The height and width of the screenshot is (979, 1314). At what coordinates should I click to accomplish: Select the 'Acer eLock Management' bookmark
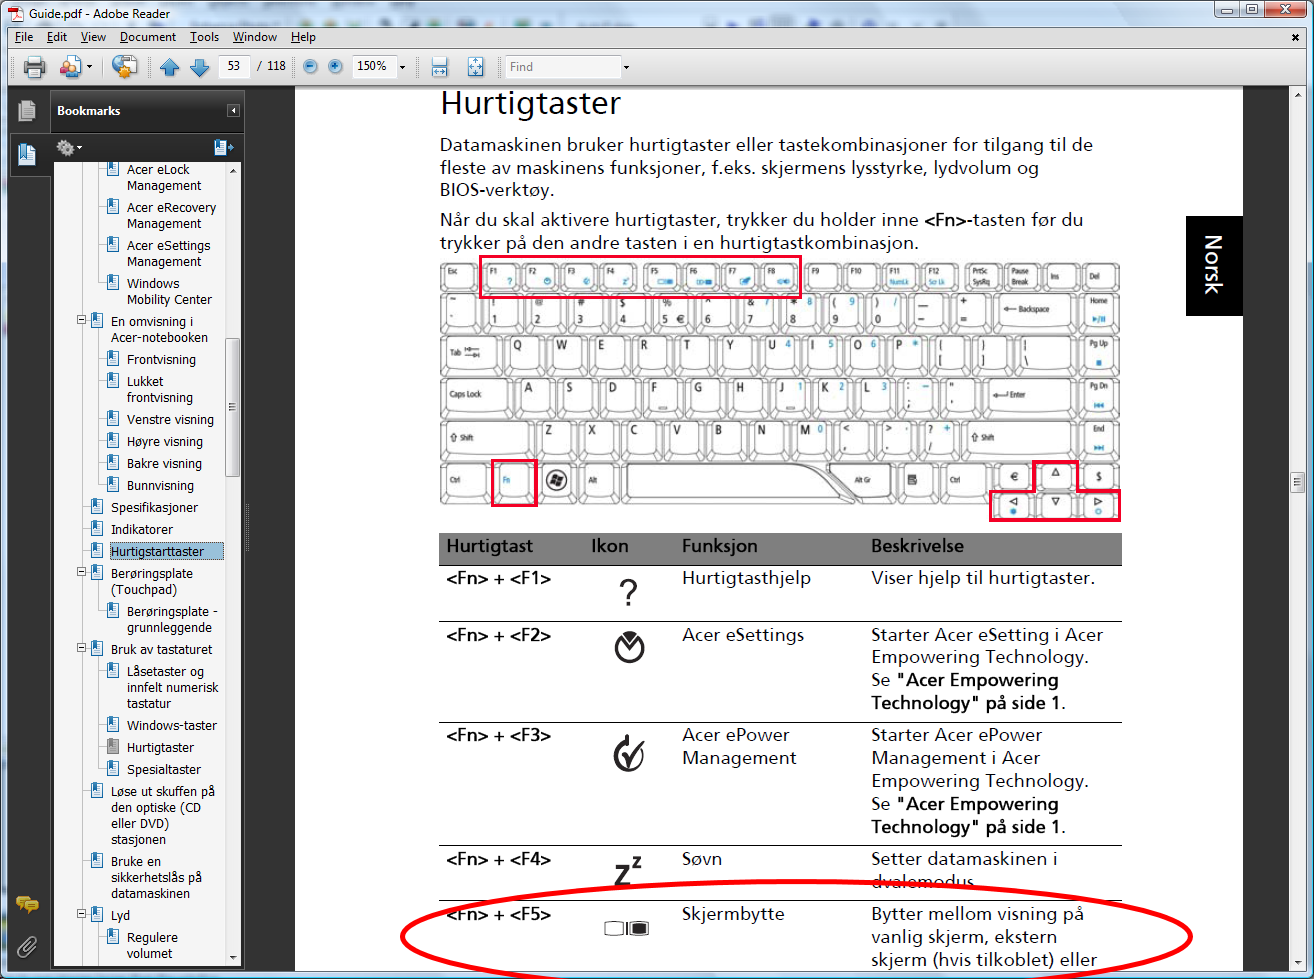coord(164,178)
